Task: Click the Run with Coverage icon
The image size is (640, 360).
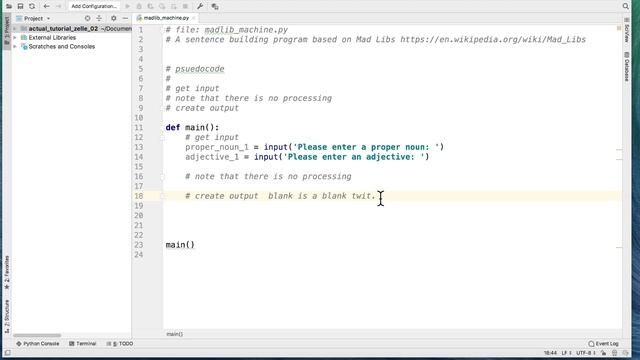Action: tap(151, 6)
